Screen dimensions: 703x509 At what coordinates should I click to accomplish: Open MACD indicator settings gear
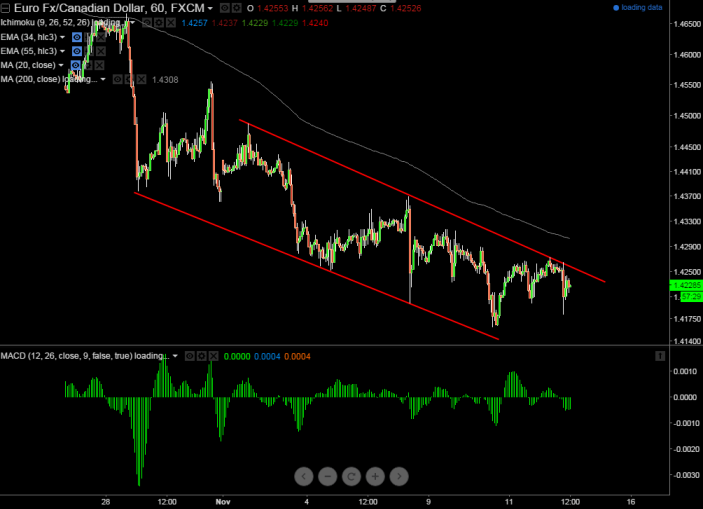[x=201, y=356]
